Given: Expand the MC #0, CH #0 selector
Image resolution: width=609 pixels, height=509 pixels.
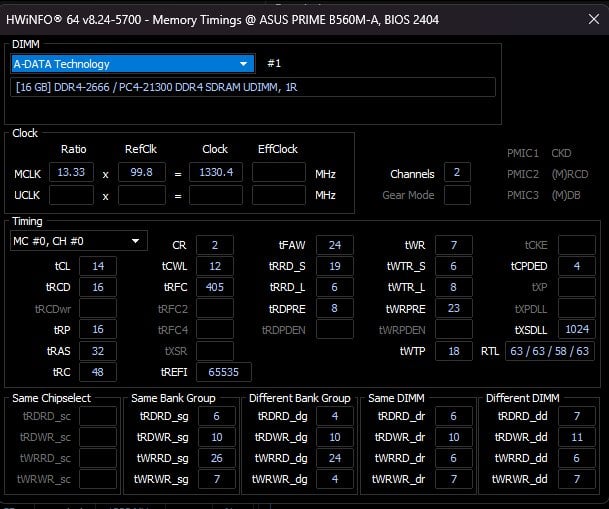Looking at the screenshot, I should pos(78,241).
